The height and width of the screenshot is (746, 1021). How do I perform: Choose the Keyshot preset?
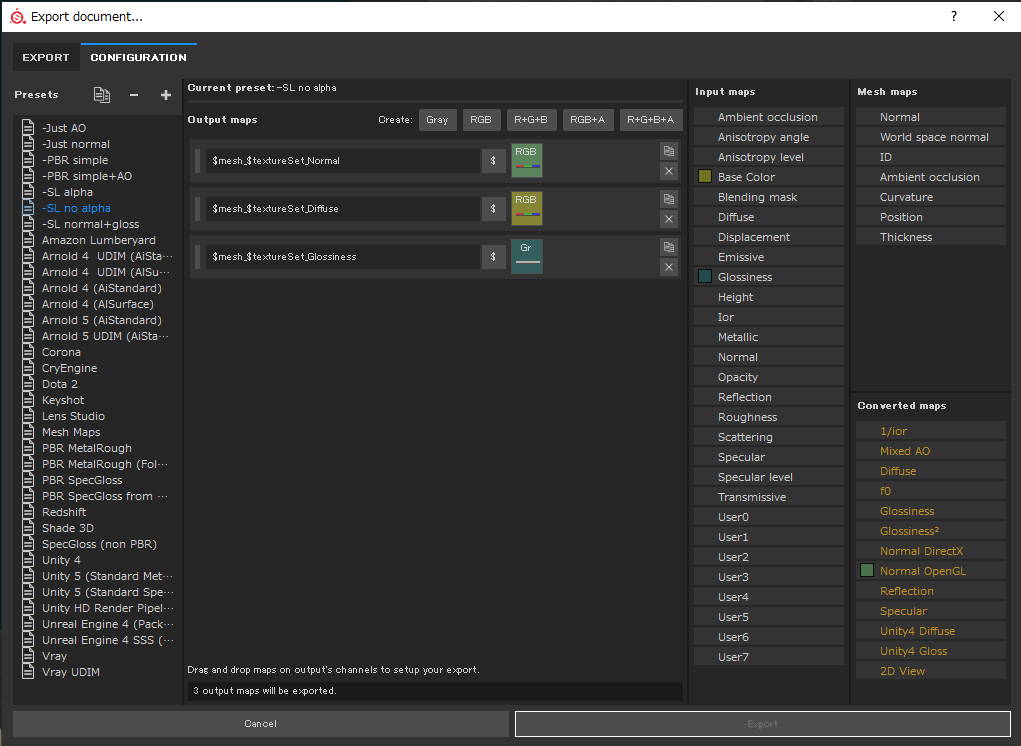coord(63,400)
